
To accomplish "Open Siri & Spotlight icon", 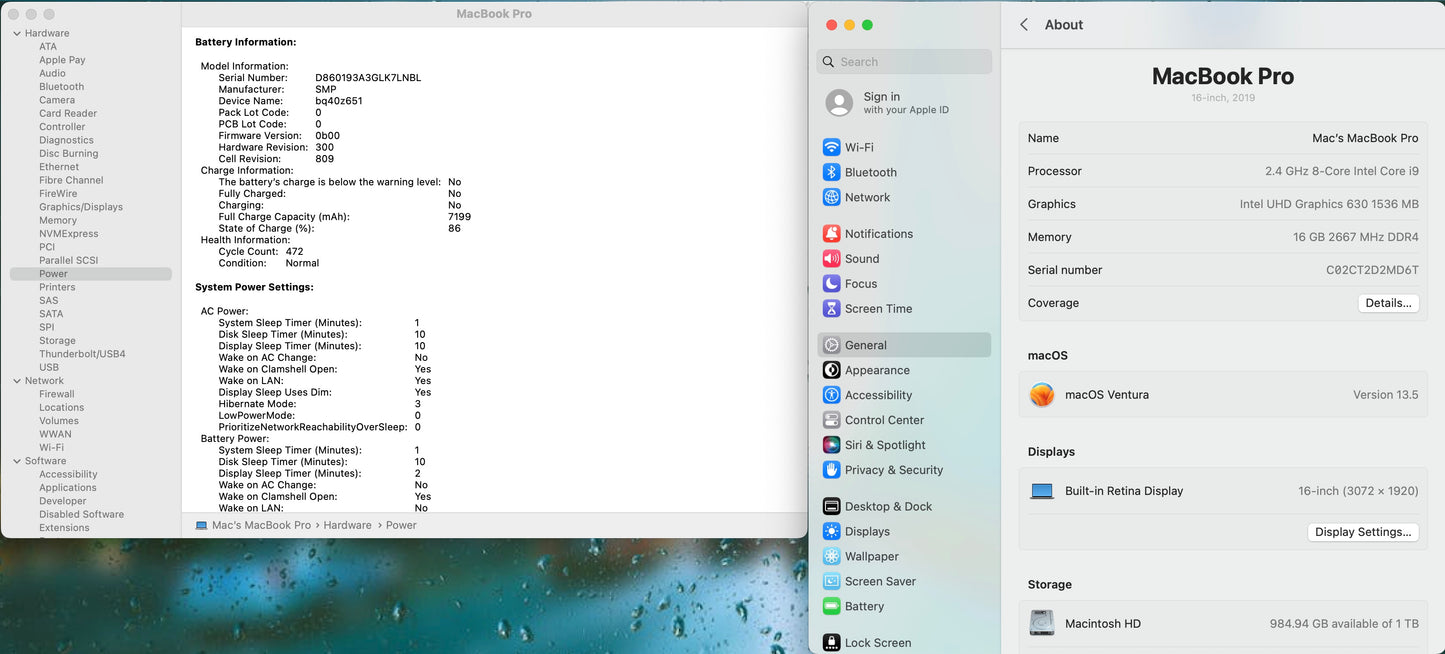I will [x=831, y=445].
